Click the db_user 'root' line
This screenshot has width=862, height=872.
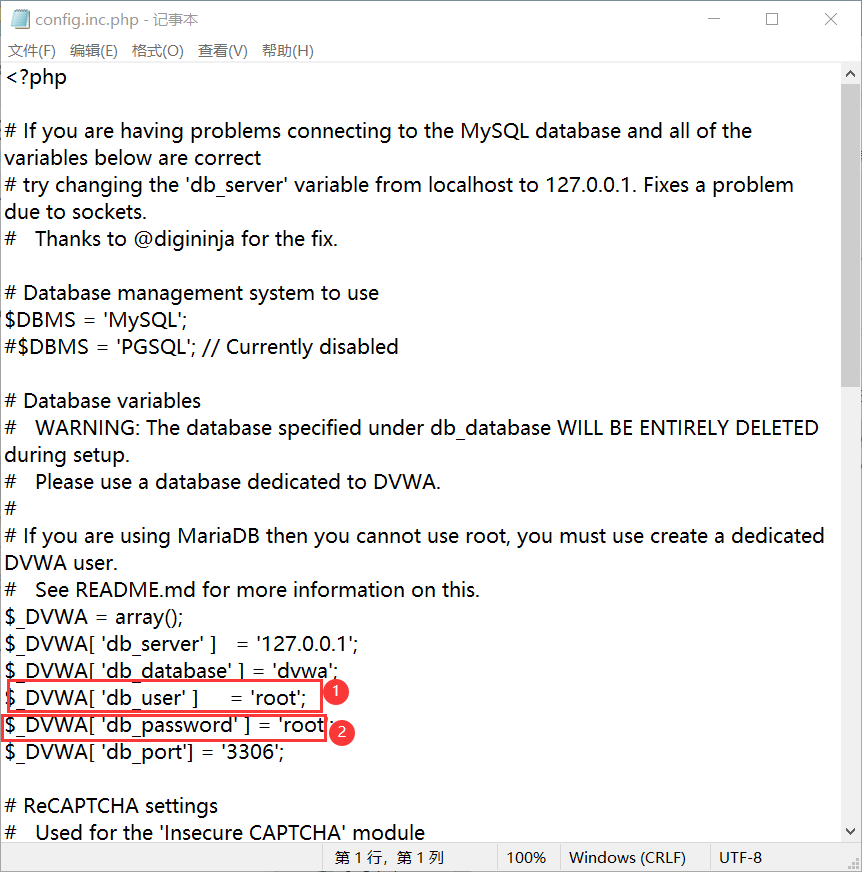[x=156, y=698]
